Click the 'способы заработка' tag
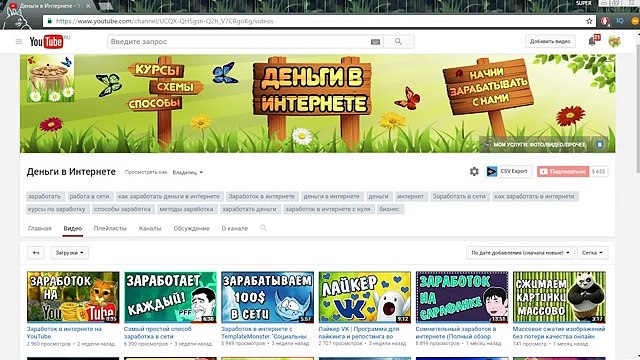This screenshot has height=360, width=640. pos(122,209)
